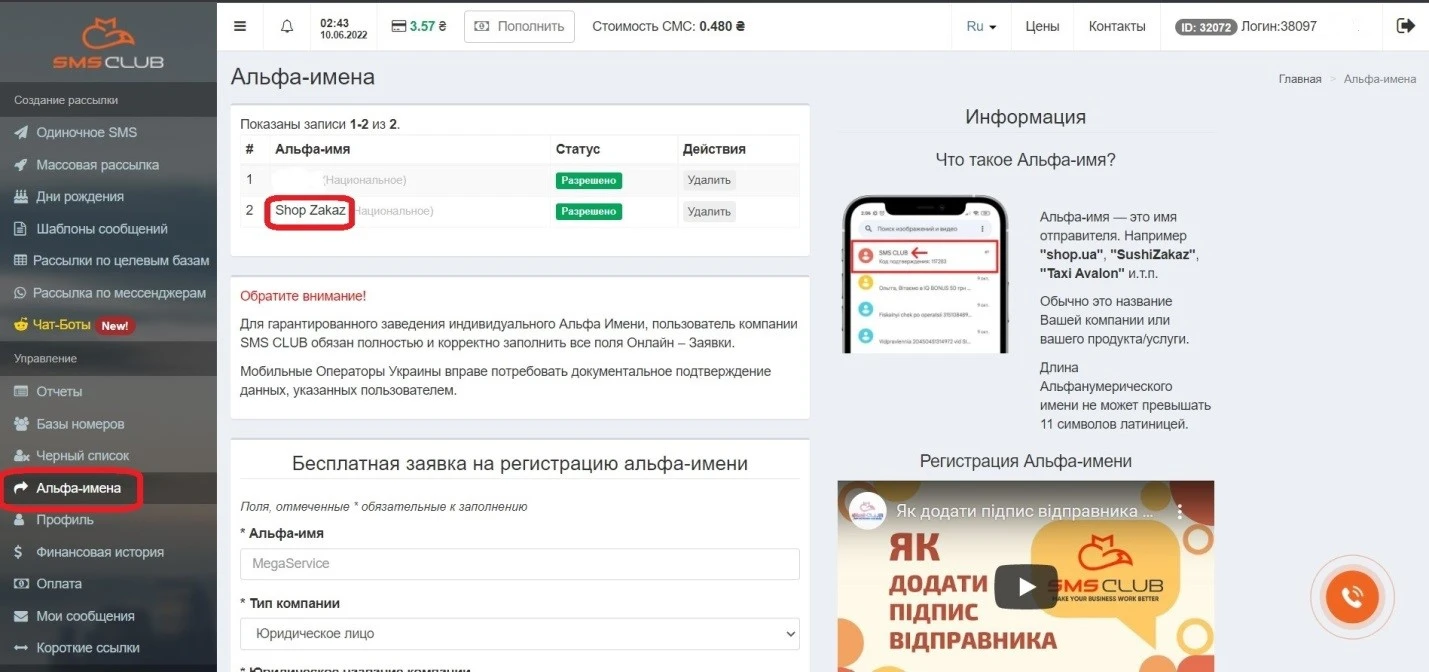
Task: Click the hamburger menu icon
Action: click(240, 27)
